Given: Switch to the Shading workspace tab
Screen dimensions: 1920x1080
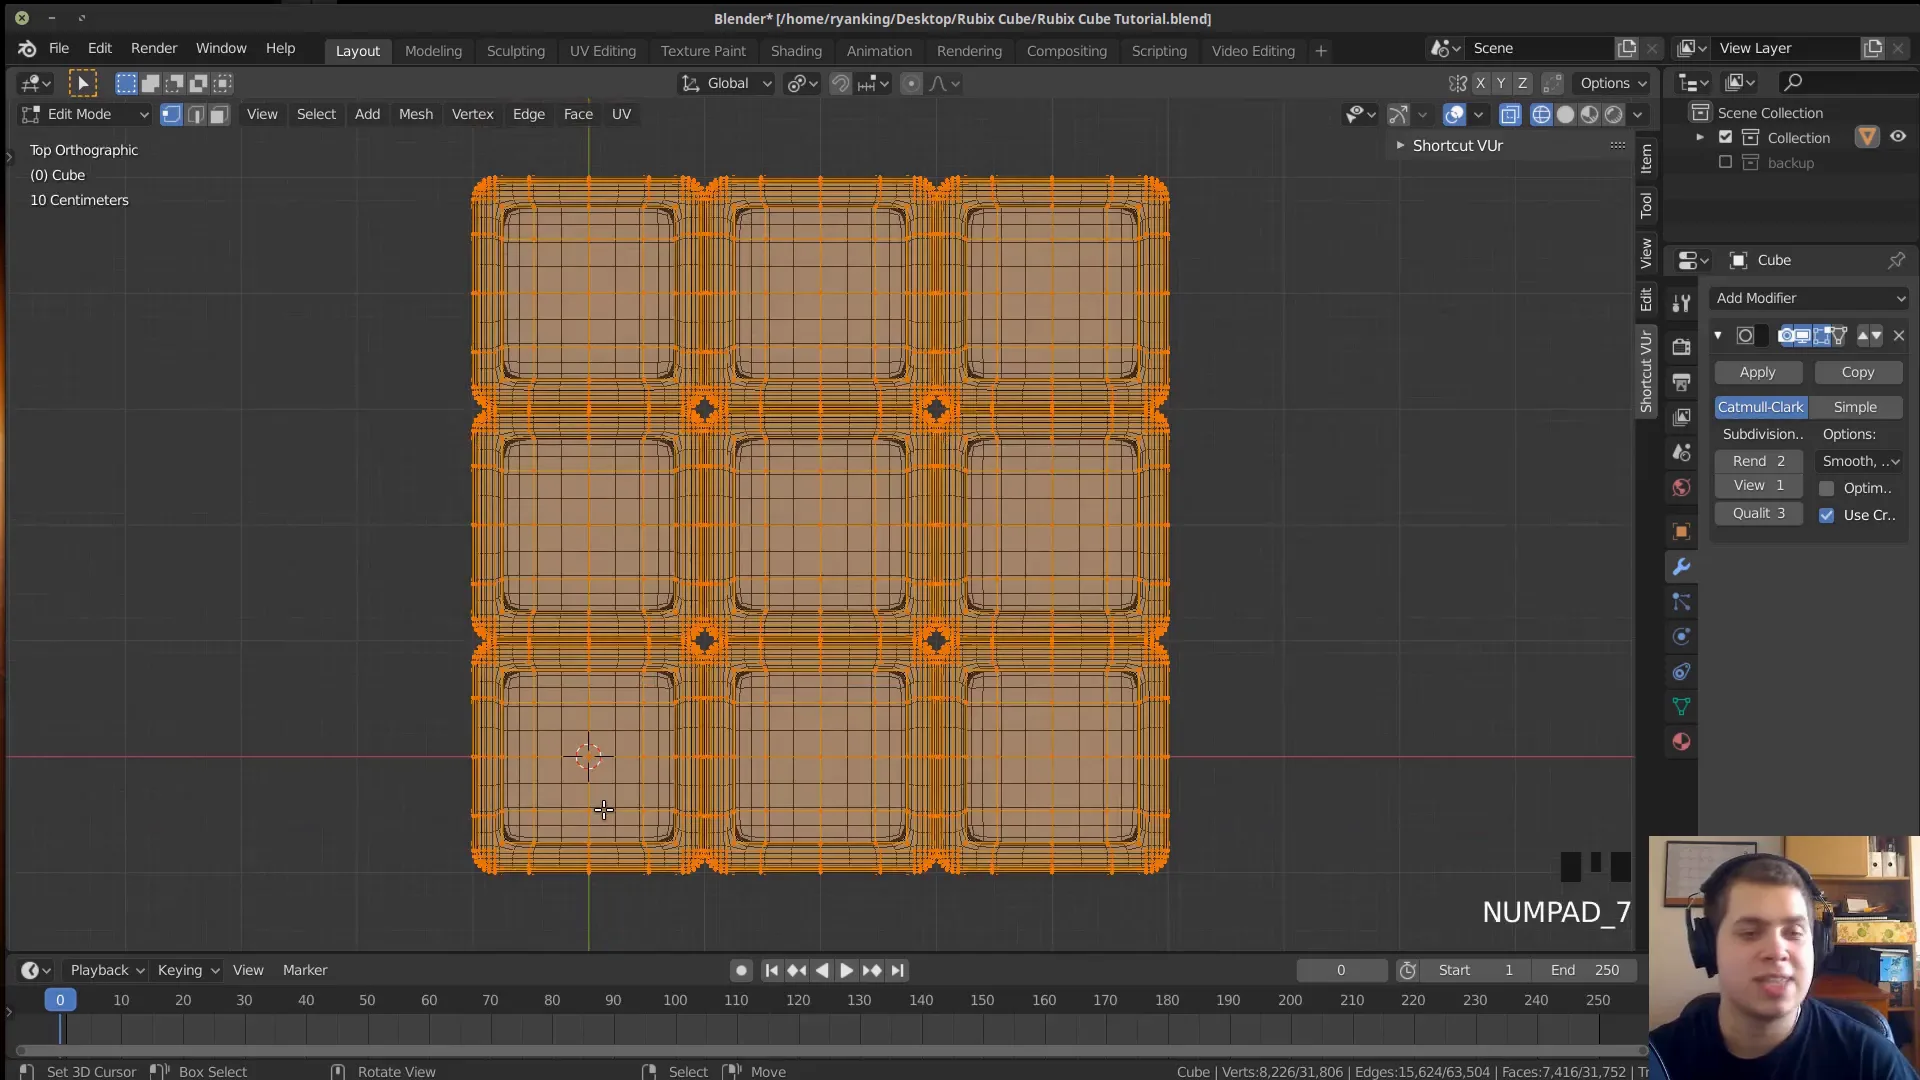Looking at the screenshot, I should click(x=796, y=50).
